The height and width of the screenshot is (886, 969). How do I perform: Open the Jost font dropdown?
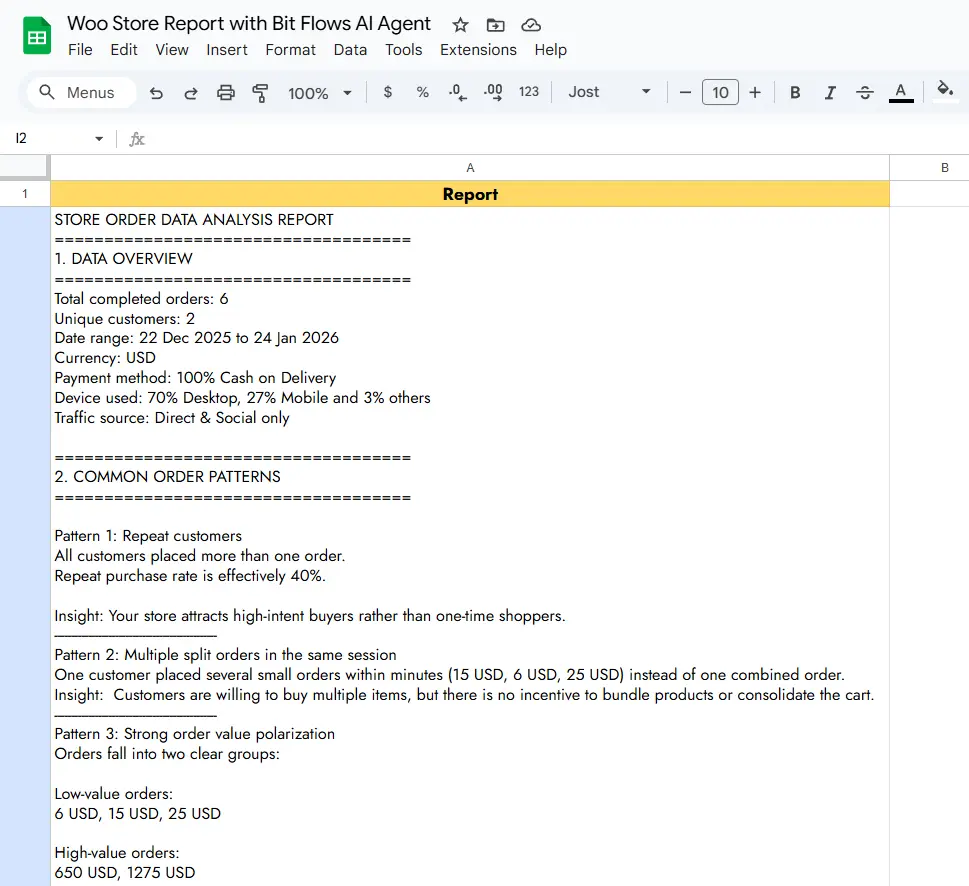609,93
